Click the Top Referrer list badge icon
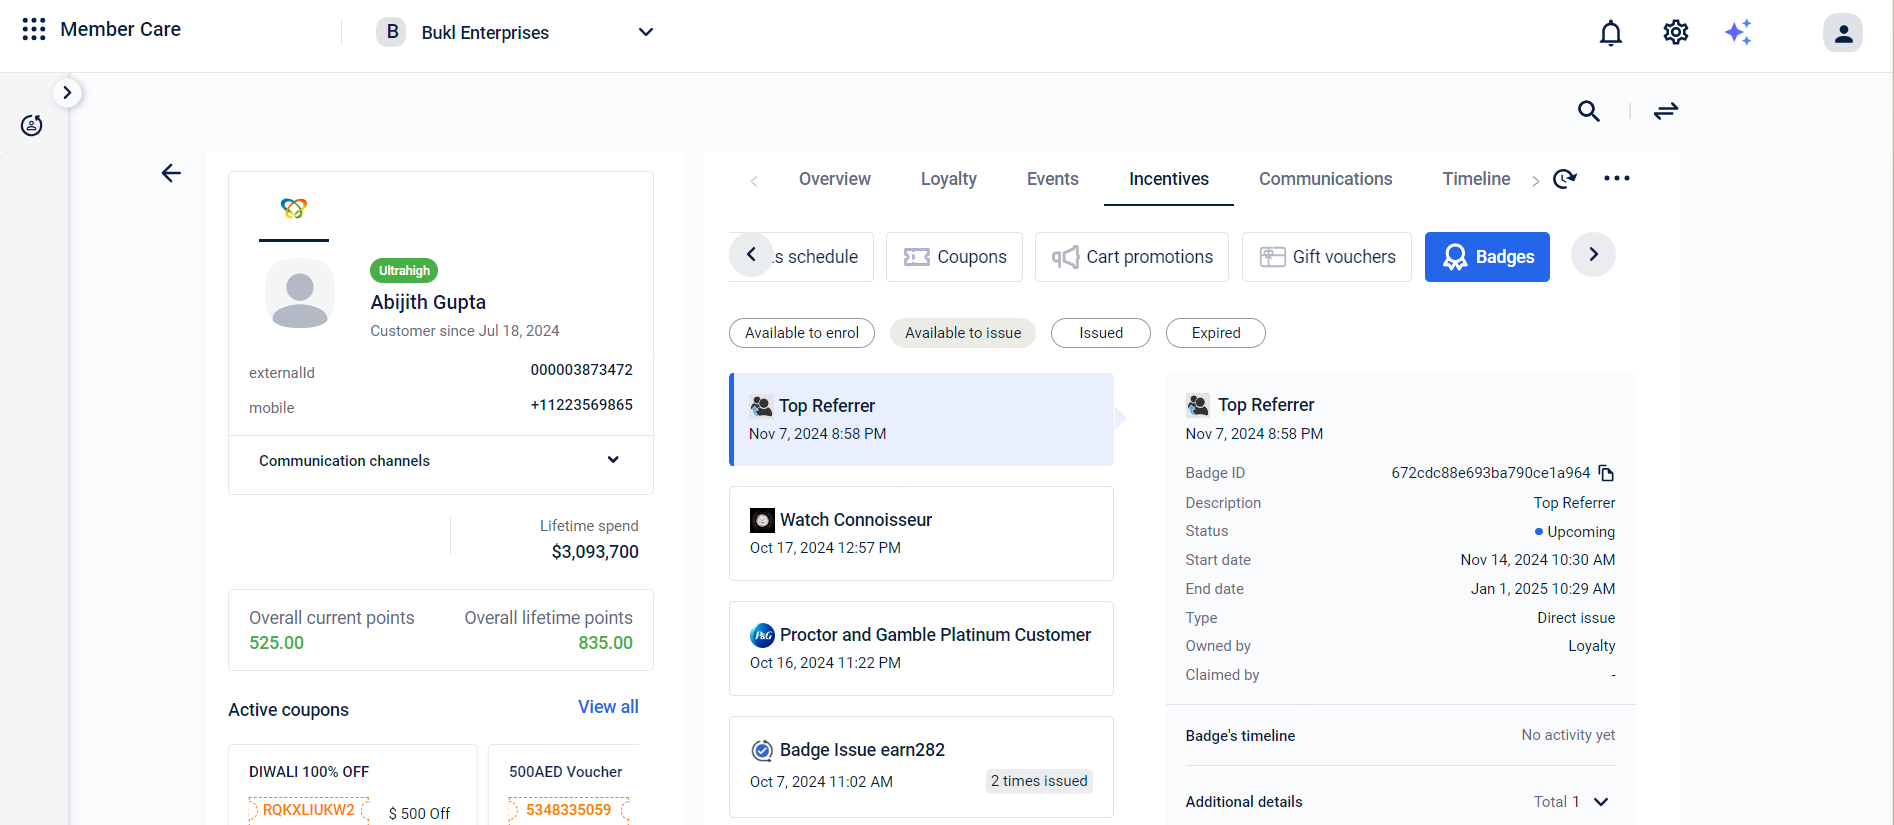The height and width of the screenshot is (825, 1894). tap(761, 406)
